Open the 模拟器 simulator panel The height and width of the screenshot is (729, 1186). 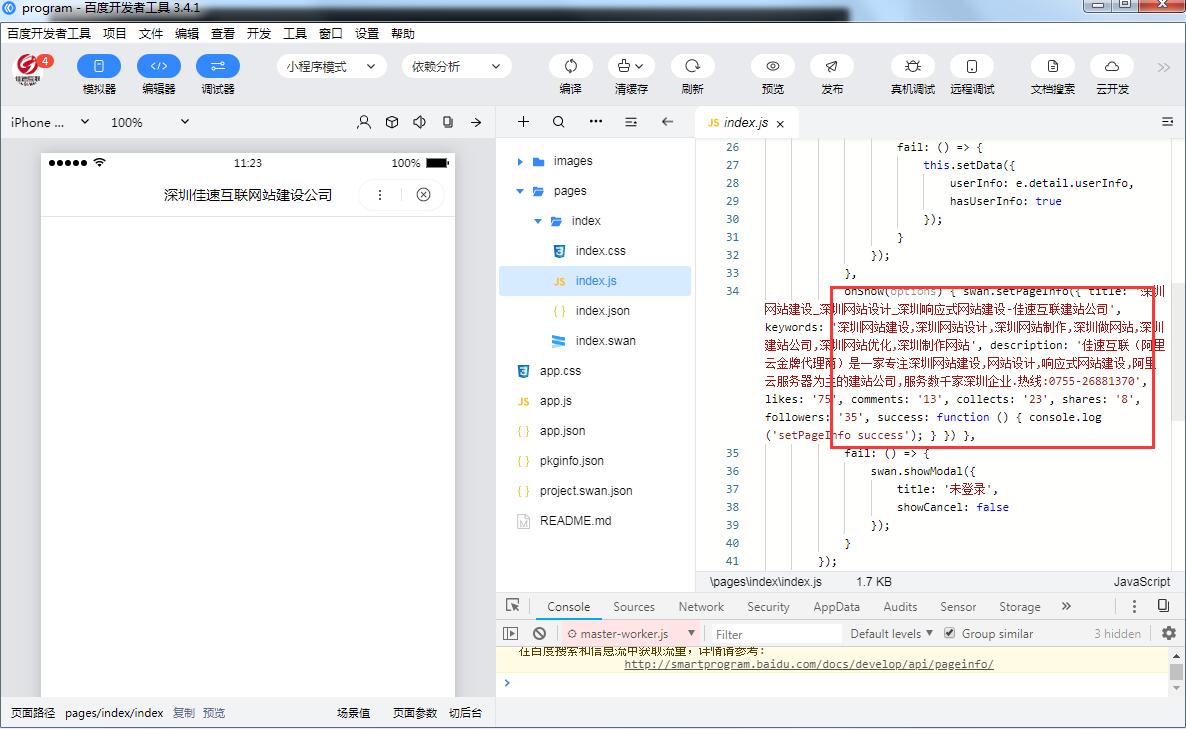tap(99, 67)
